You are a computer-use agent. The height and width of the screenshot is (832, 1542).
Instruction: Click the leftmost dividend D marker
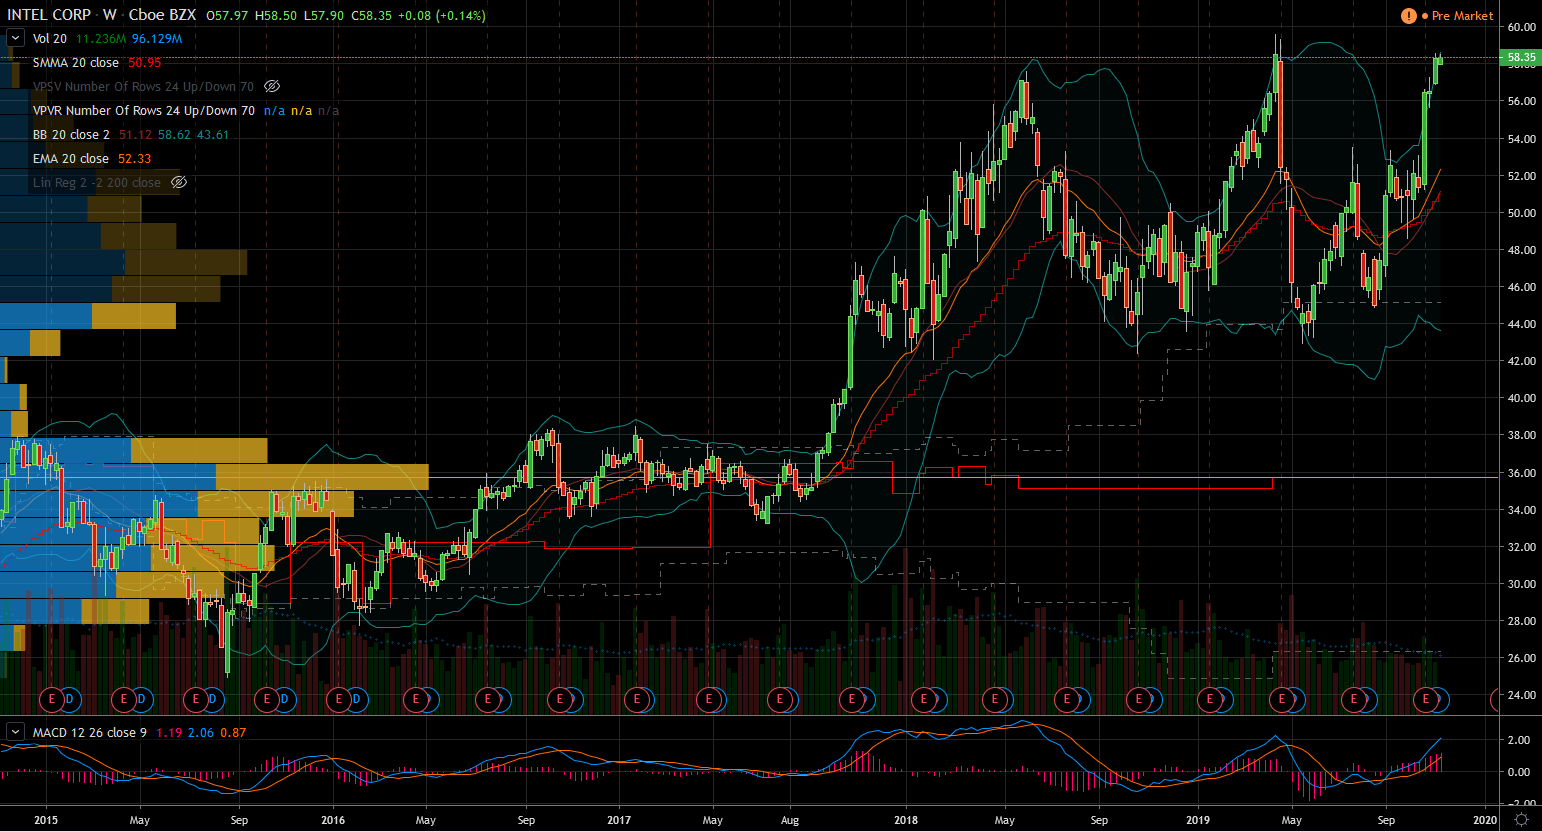[69, 699]
